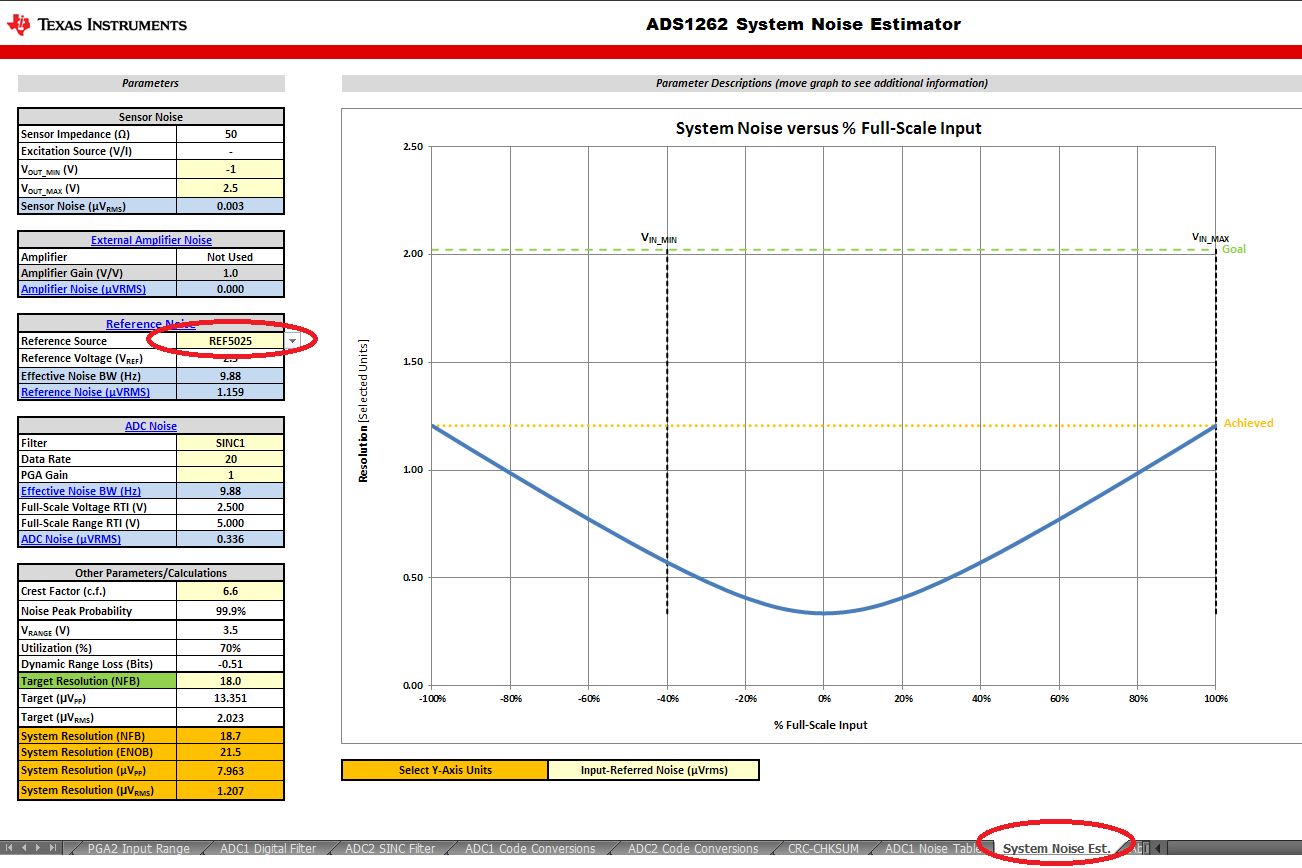The image size is (1302, 868).
Task: Click the Utilization value 70%
Action: pos(230,648)
